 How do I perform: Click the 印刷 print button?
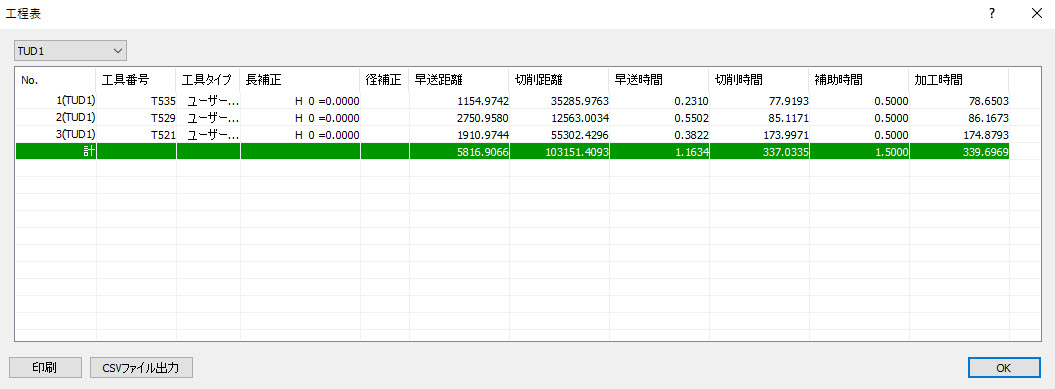[x=45, y=367]
